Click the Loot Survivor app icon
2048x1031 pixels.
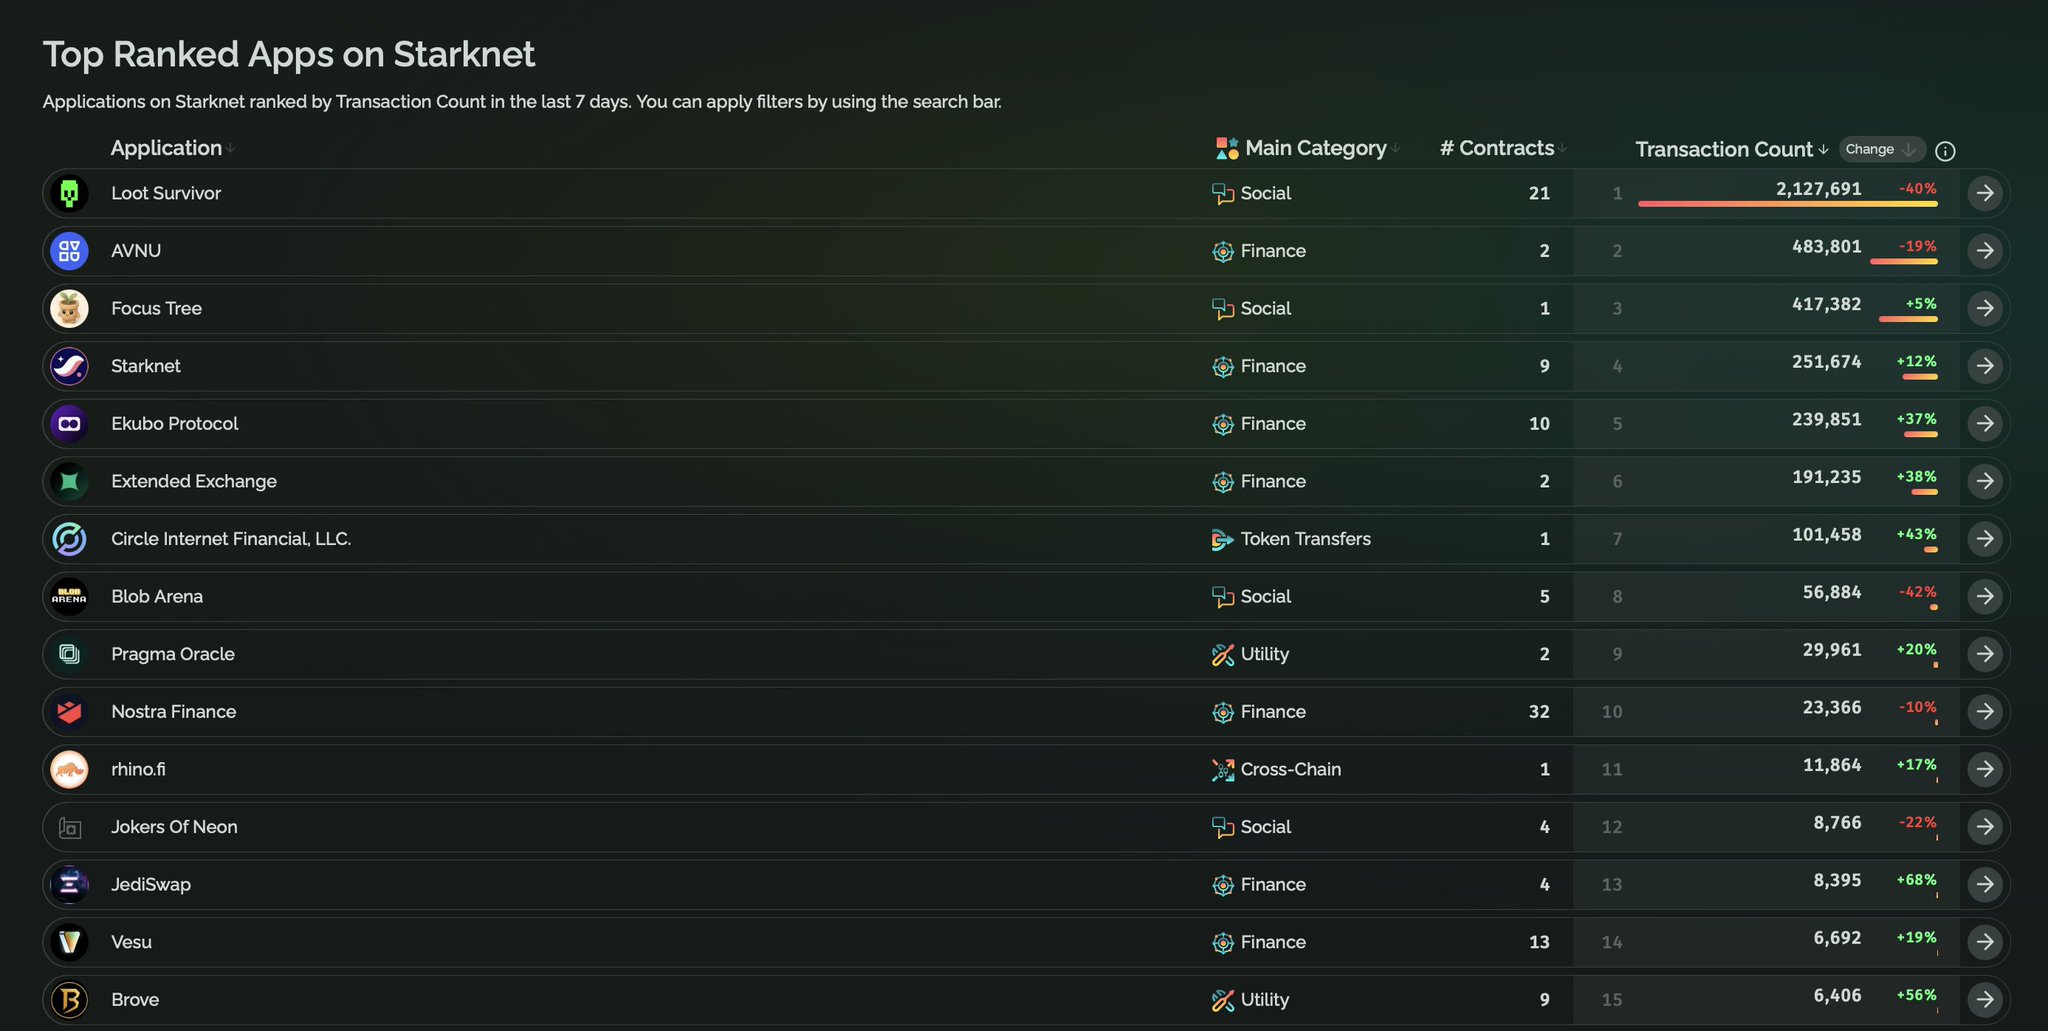click(x=69, y=193)
